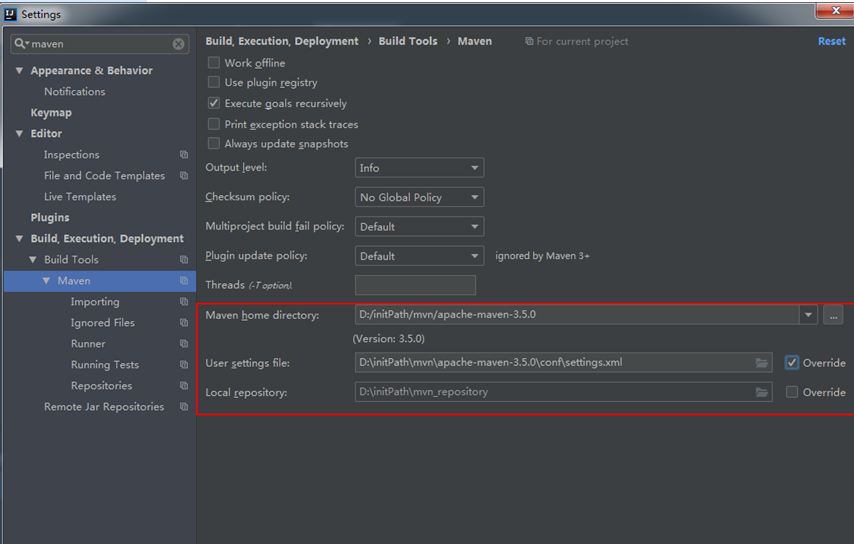854x544 pixels.
Task: Click the '(Version: 3.5.0)' text
Action: pyautogui.click(x=388, y=339)
